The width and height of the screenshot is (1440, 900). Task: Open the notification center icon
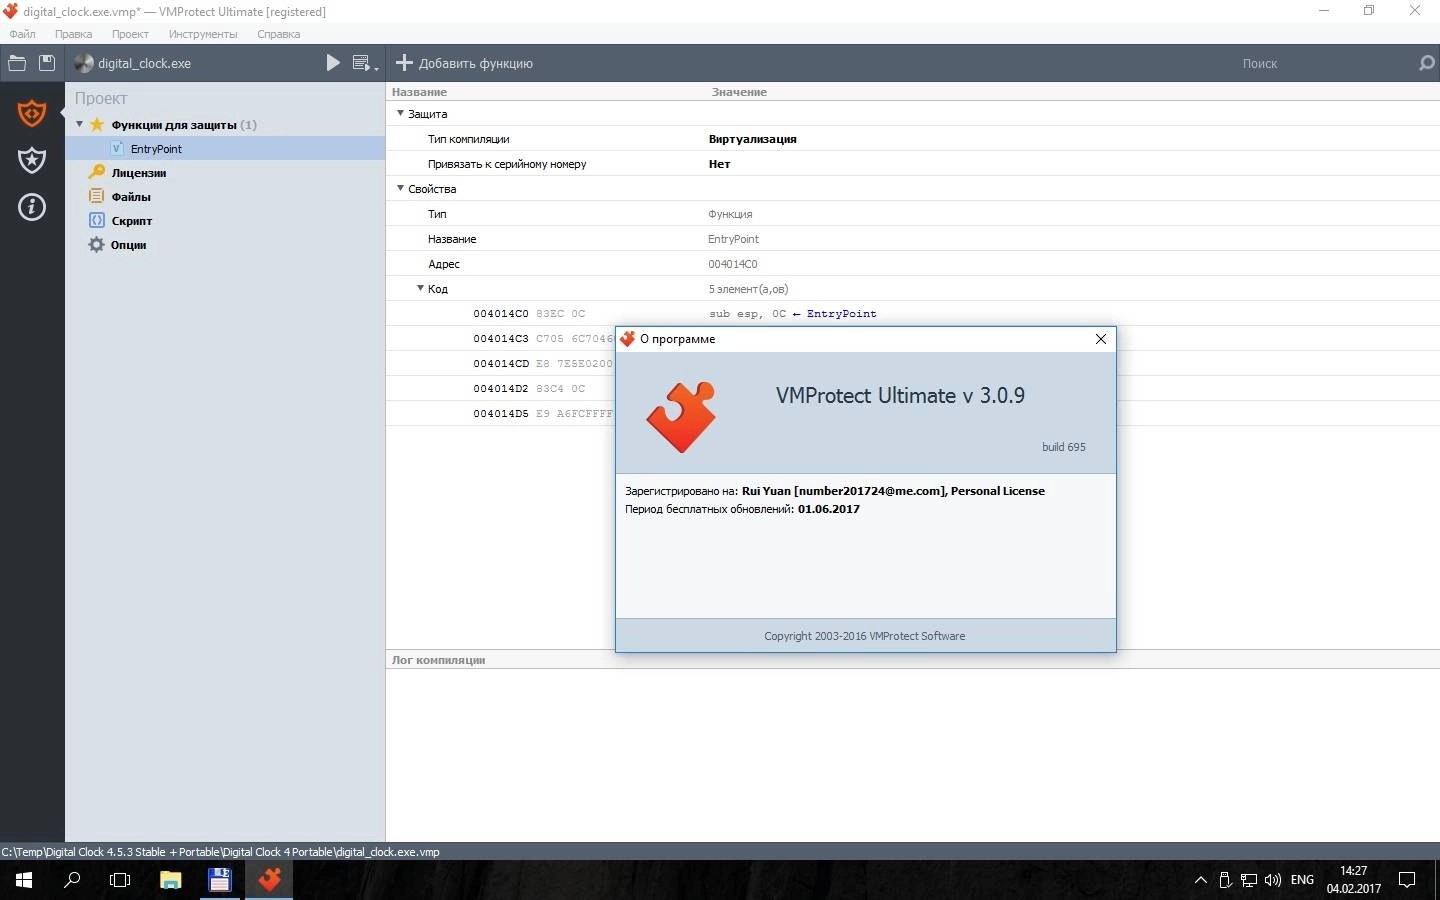tap(1407, 880)
